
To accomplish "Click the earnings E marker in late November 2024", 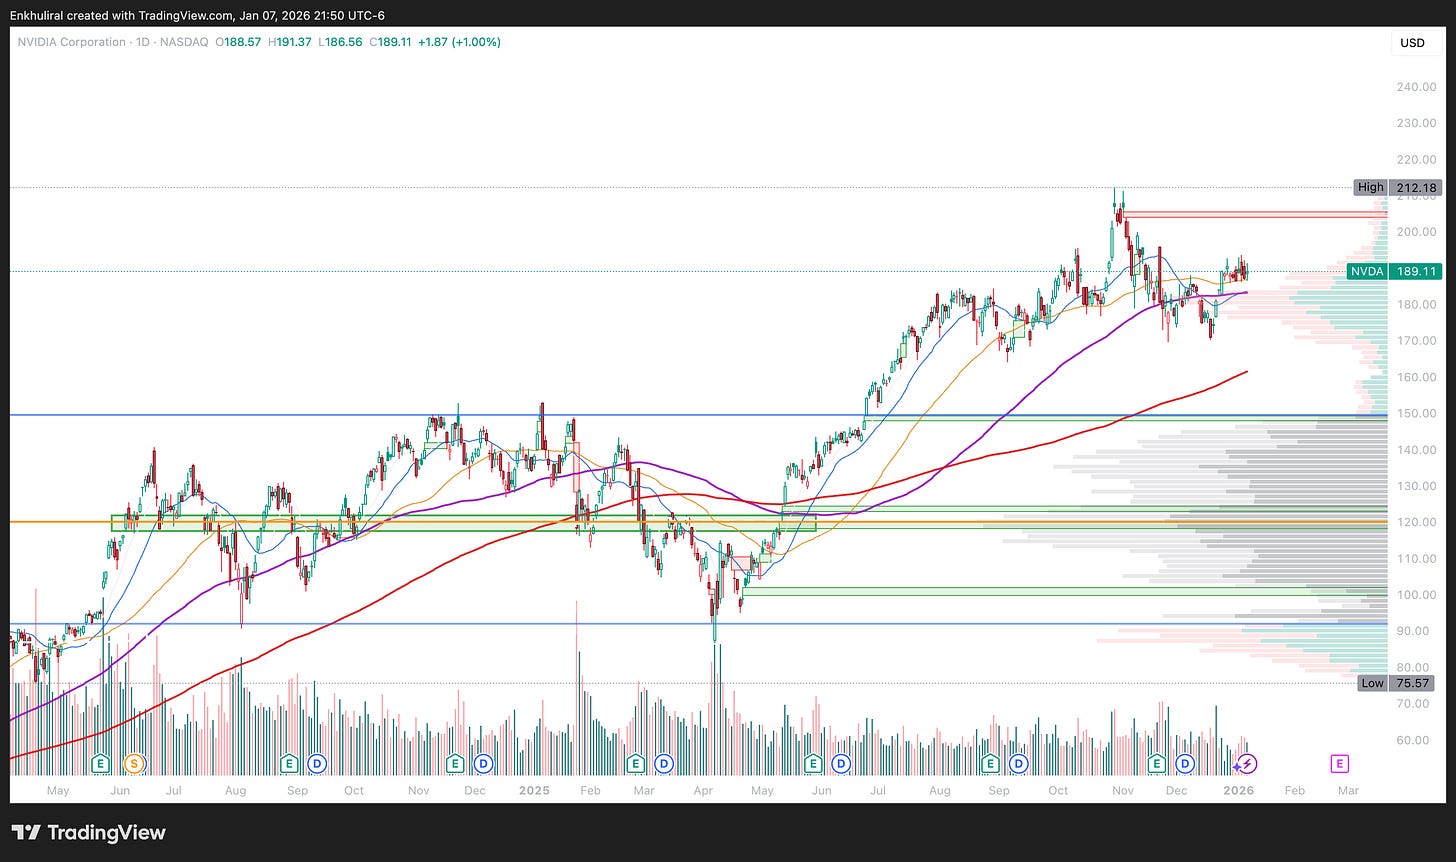I will click(455, 764).
